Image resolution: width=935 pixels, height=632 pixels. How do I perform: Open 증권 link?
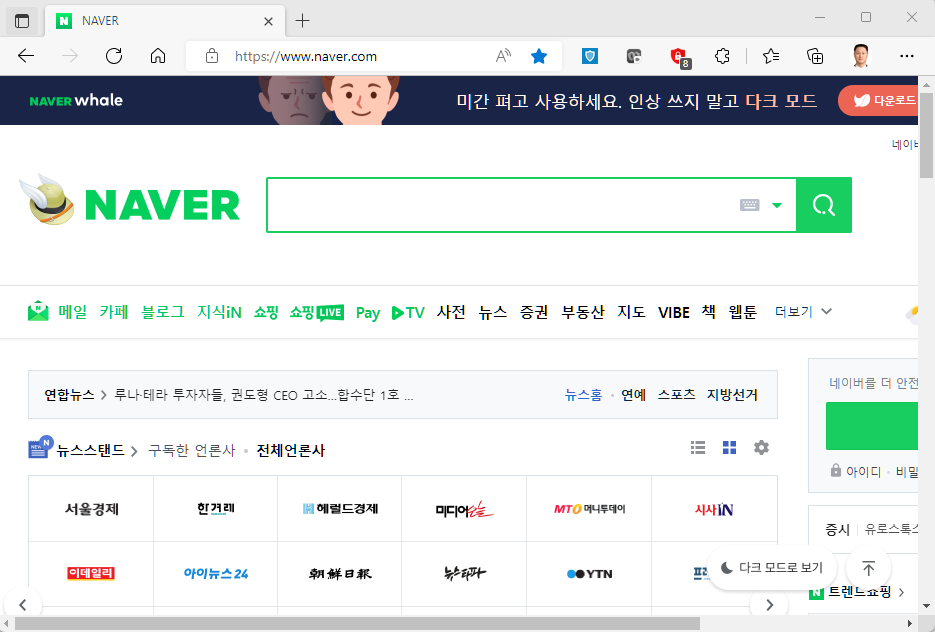coord(534,312)
